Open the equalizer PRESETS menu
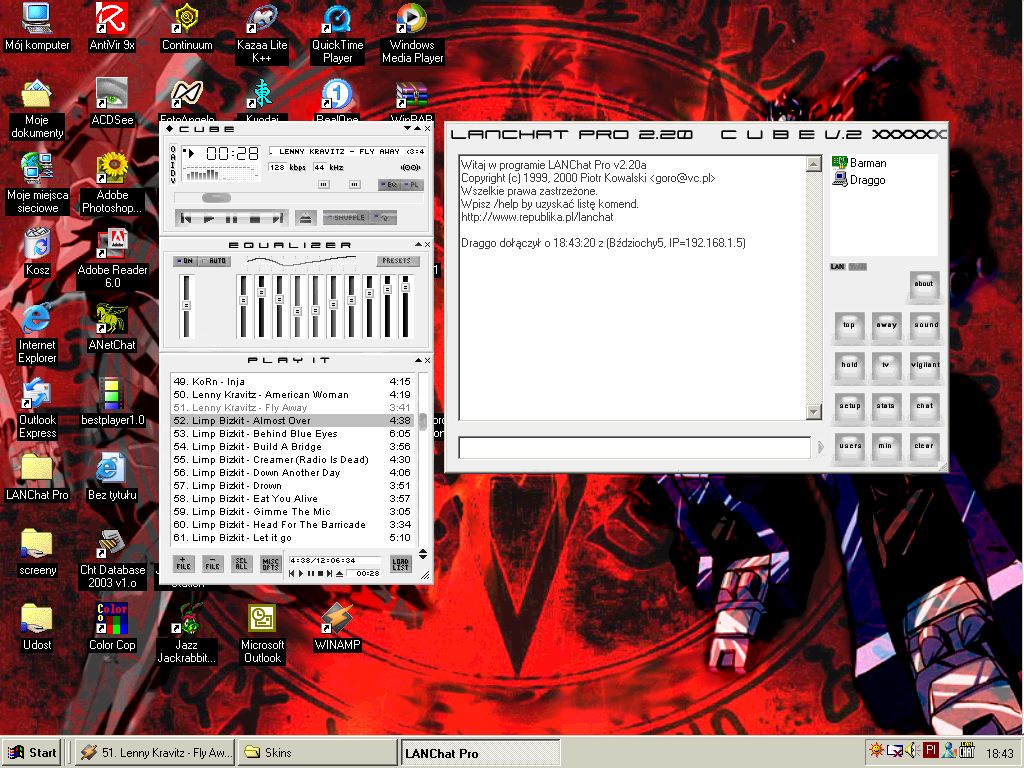 tap(395, 261)
